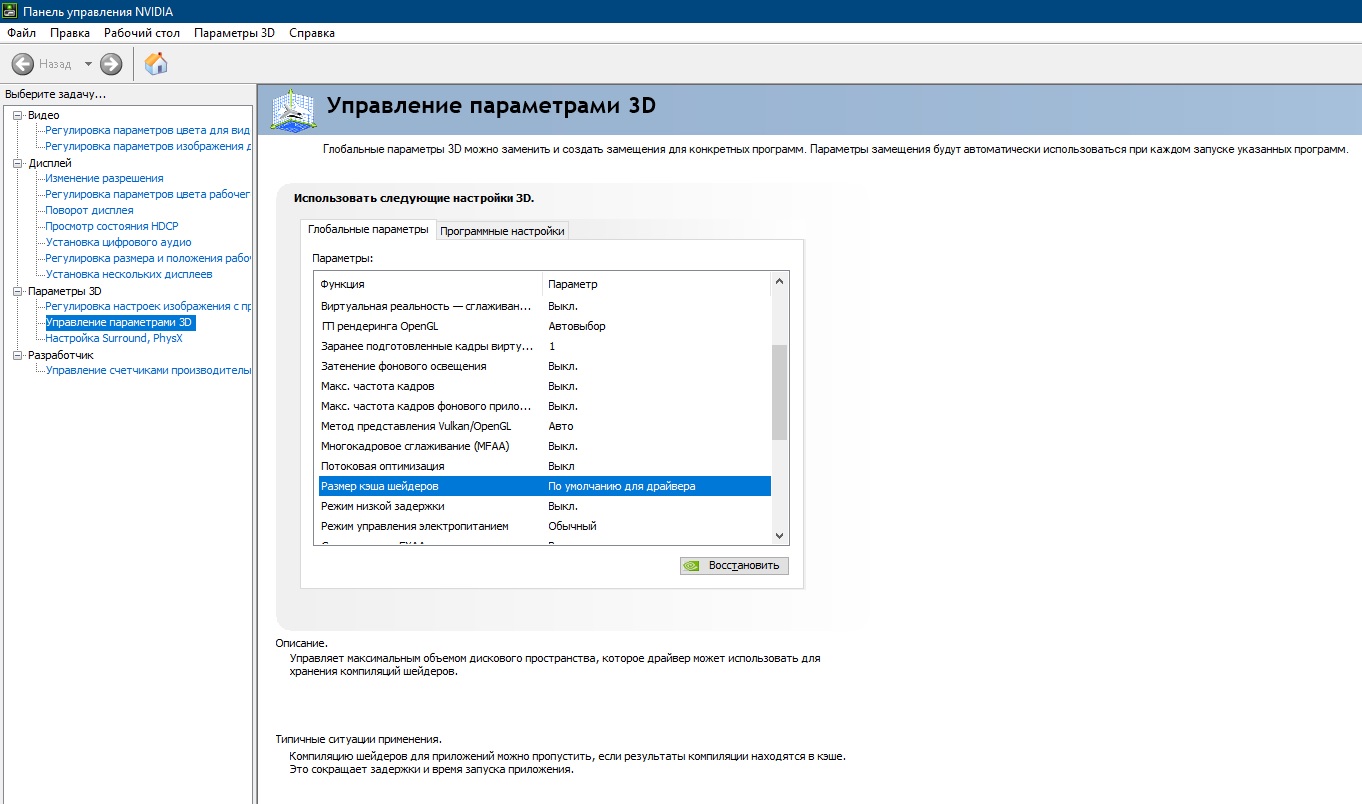Open the Файл menu
This screenshot has width=1362, height=804.
tap(21, 33)
